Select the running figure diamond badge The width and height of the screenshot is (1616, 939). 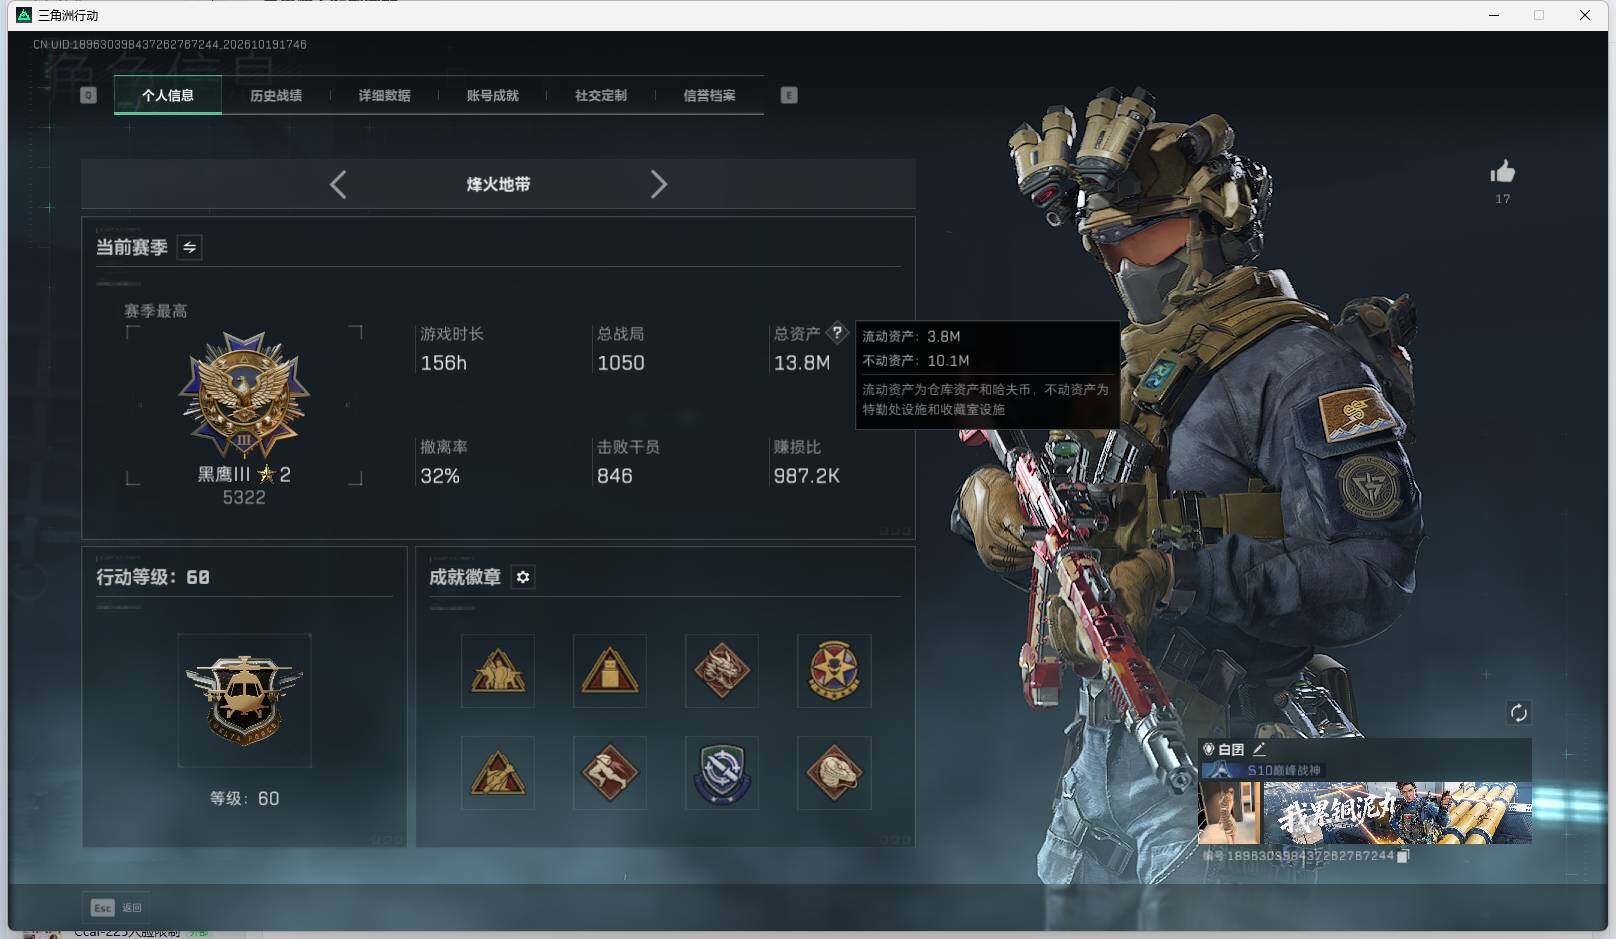pyautogui.click(x=610, y=773)
